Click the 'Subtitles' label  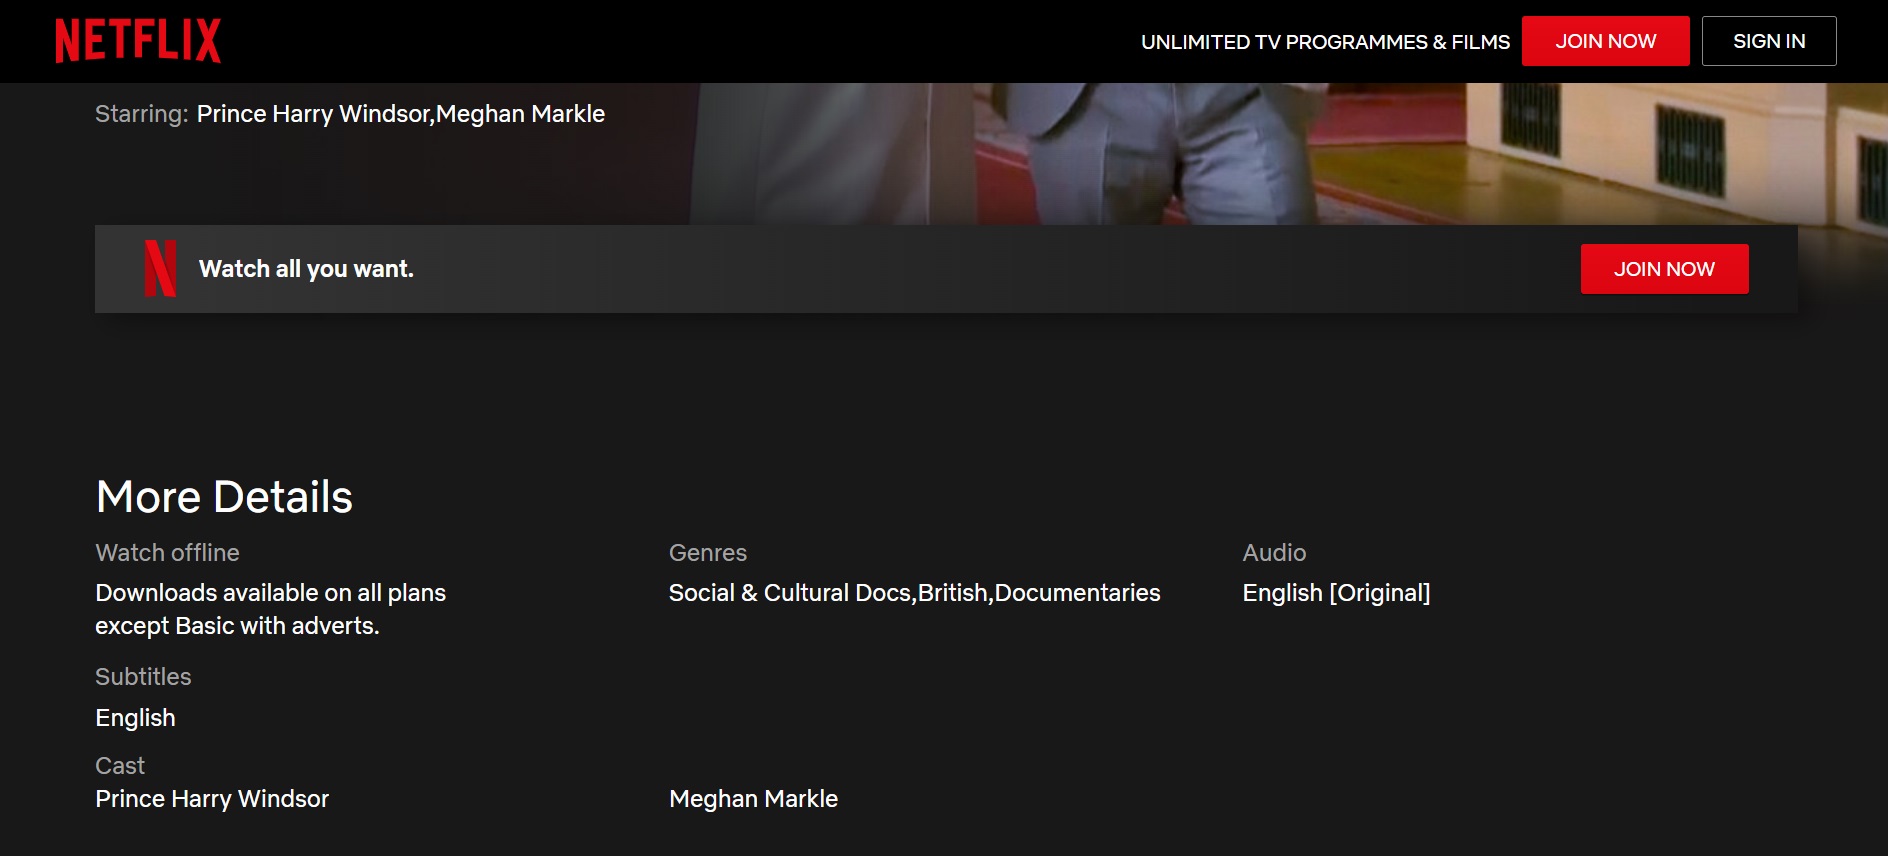click(143, 677)
